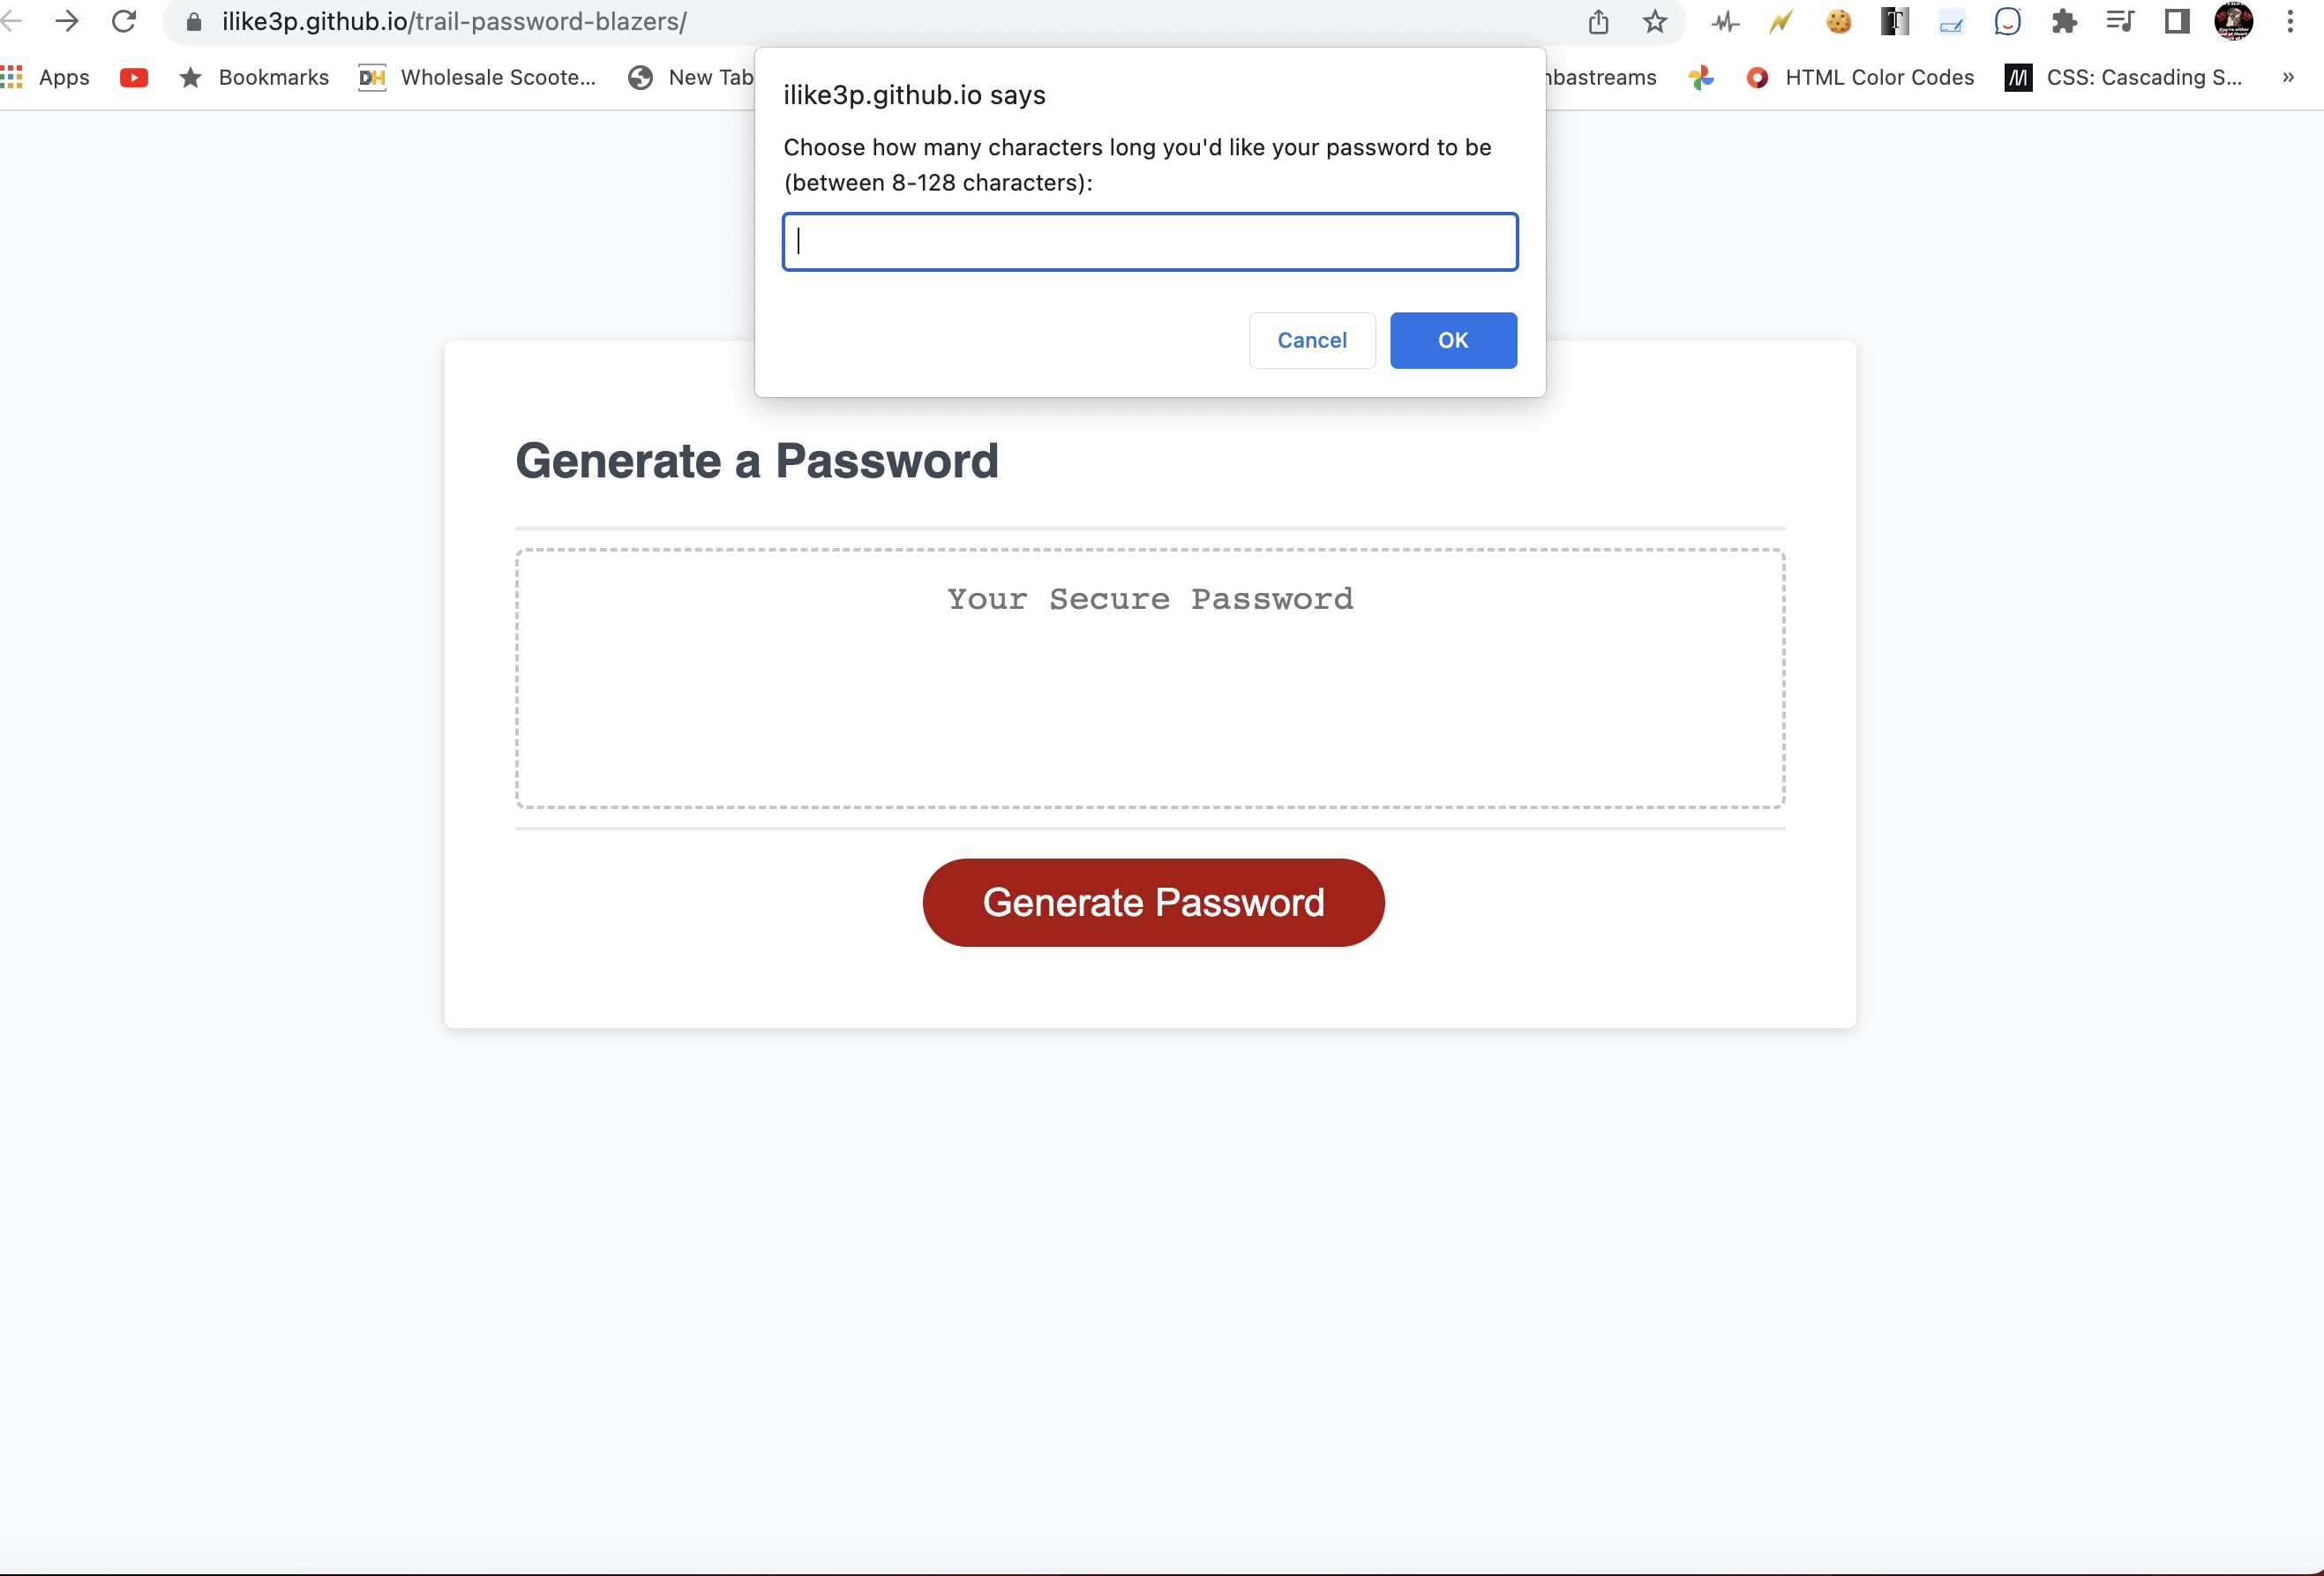The height and width of the screenshot is (1576, 2324).
Task: Click the lightning bolt extension icon
Action: 1781,21
